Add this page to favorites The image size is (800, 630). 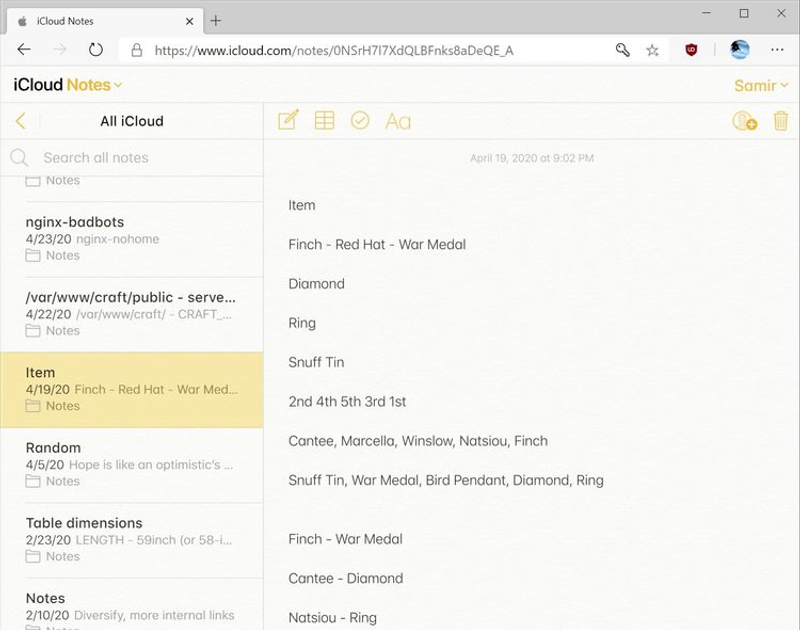tap(652, 50)
